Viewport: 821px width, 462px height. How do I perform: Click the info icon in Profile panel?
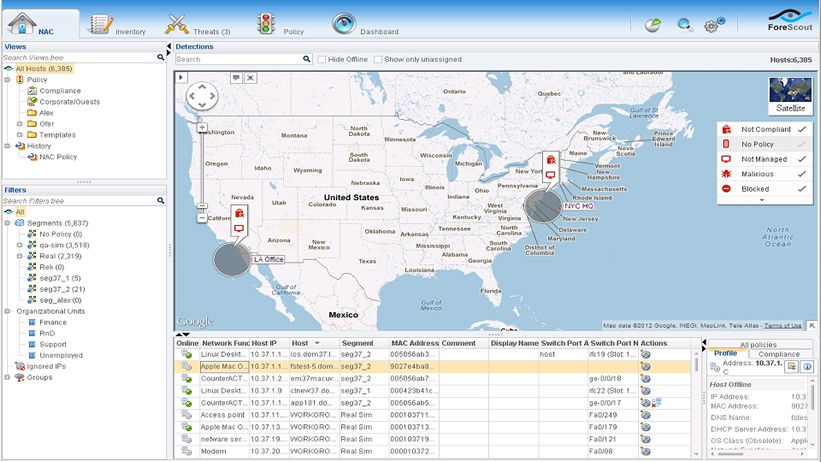point(806,367)
